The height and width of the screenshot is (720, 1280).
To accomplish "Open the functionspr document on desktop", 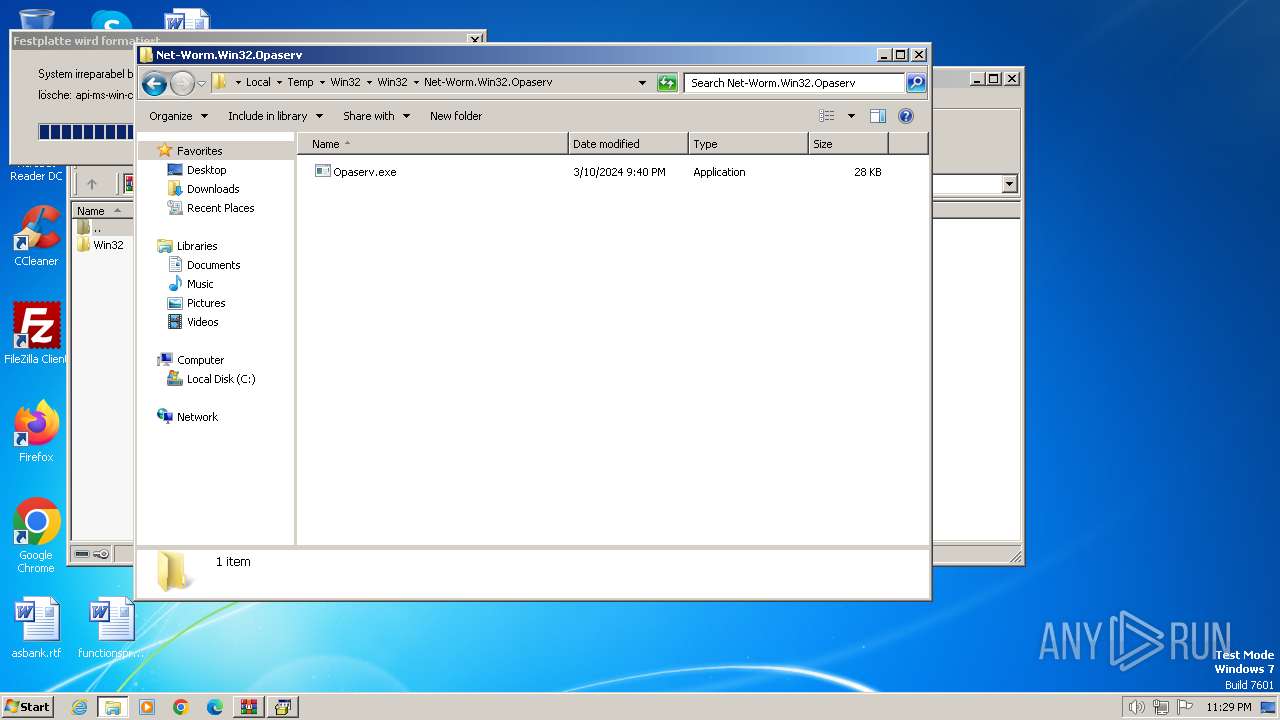I will (x=111, y=628).
